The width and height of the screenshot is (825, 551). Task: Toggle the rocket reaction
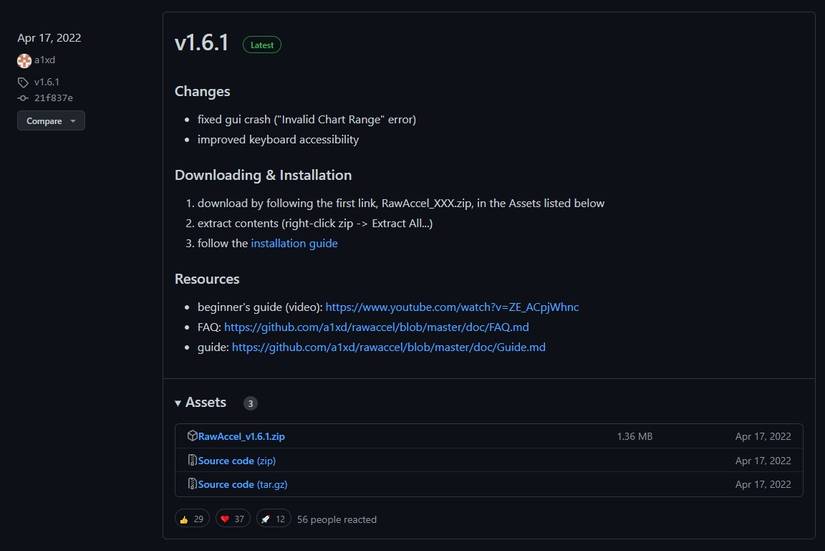pyautogui.click(x=273, y=519)
